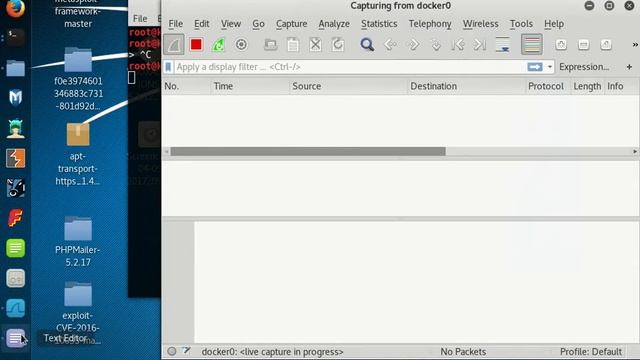Jump to the last packet icon
This screenshot has width=640, height=360.
[x=480, y=44]
